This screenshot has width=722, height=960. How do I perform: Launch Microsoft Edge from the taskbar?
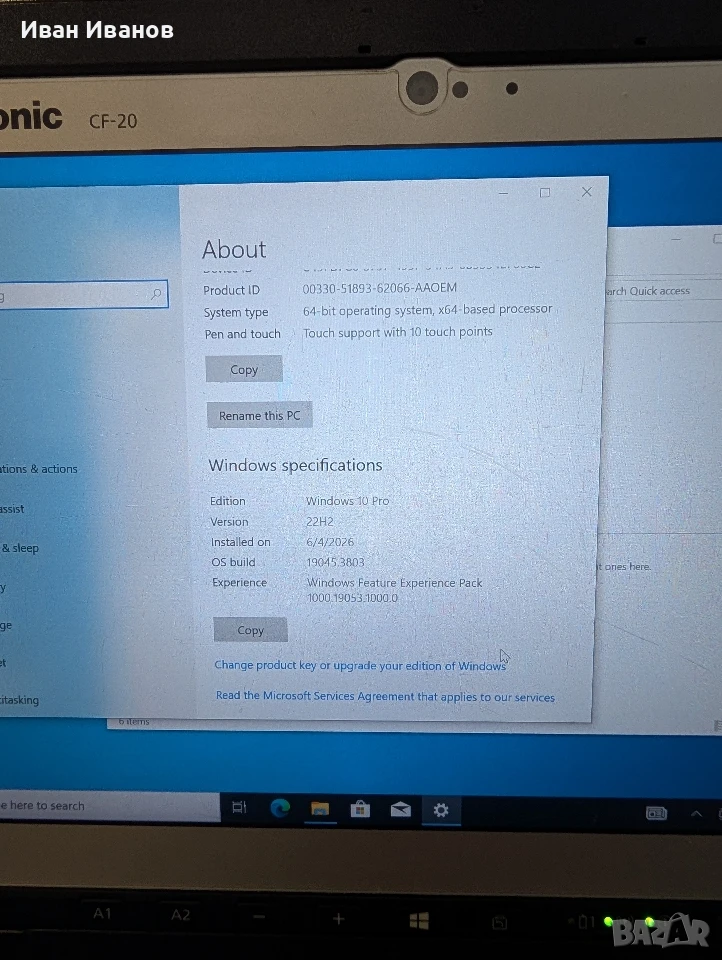click(x=280, y=808)
